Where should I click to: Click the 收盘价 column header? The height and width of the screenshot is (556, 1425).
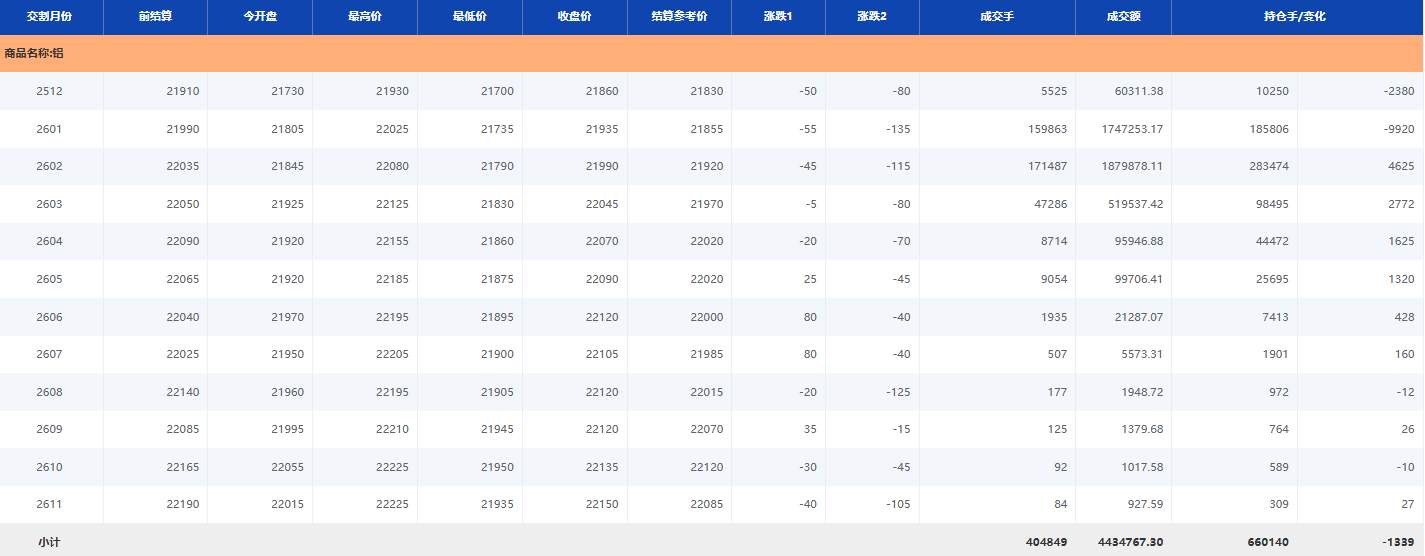574,17
